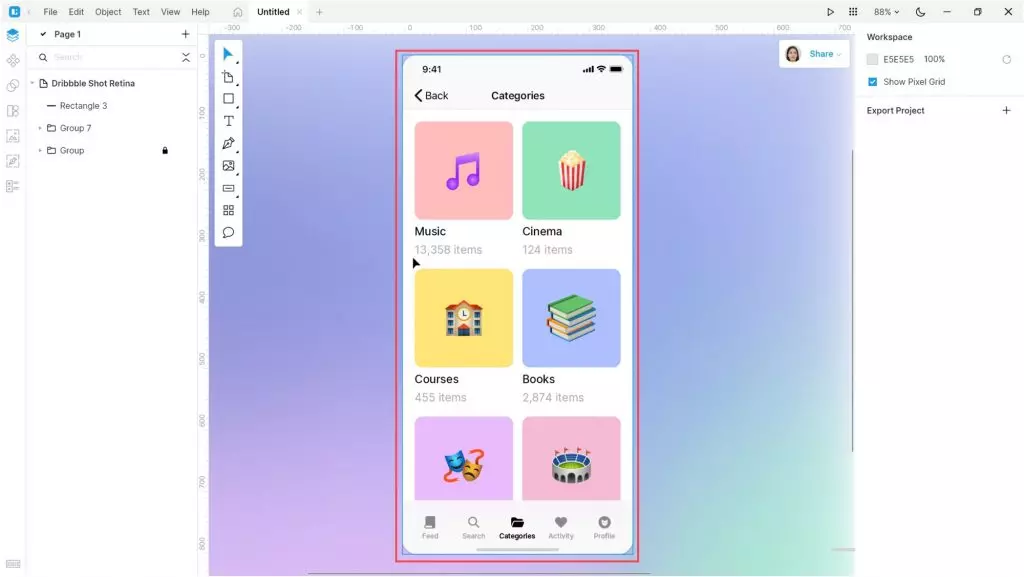Select the Move arrow tool

coord(228,54)
